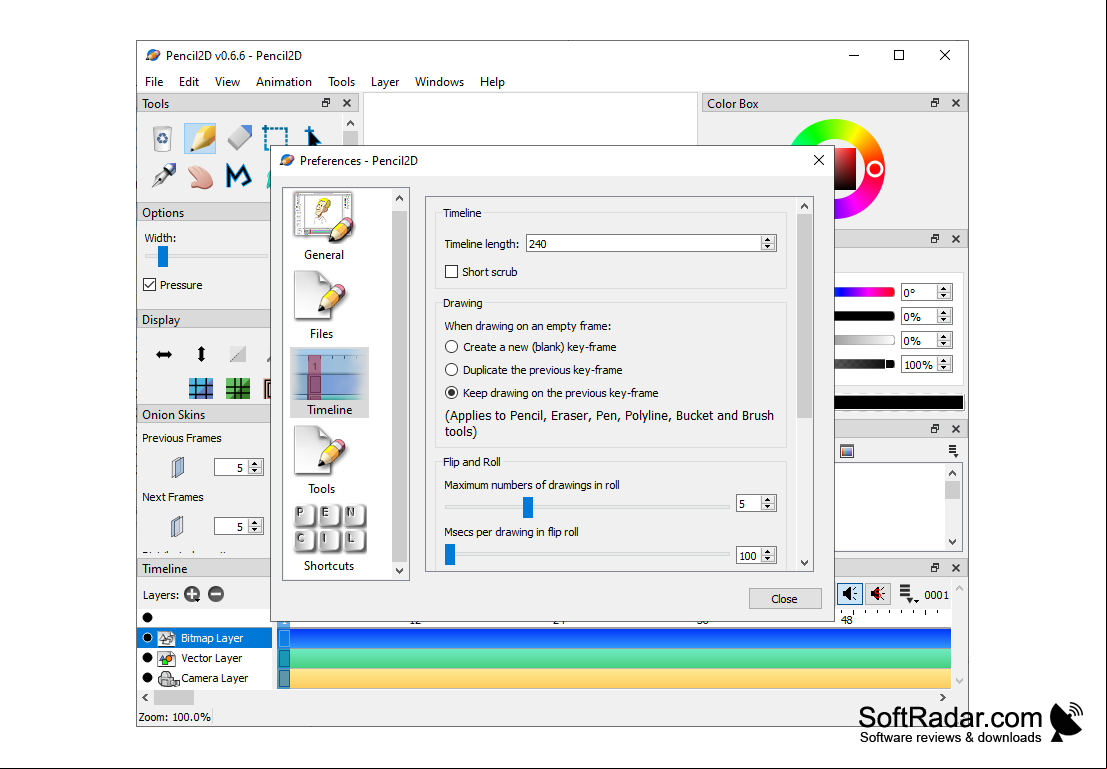Toggle Bitmap Layer visibility dot
The width and height of the screenshot is (1107, 769).
click(x=148, y=638)
